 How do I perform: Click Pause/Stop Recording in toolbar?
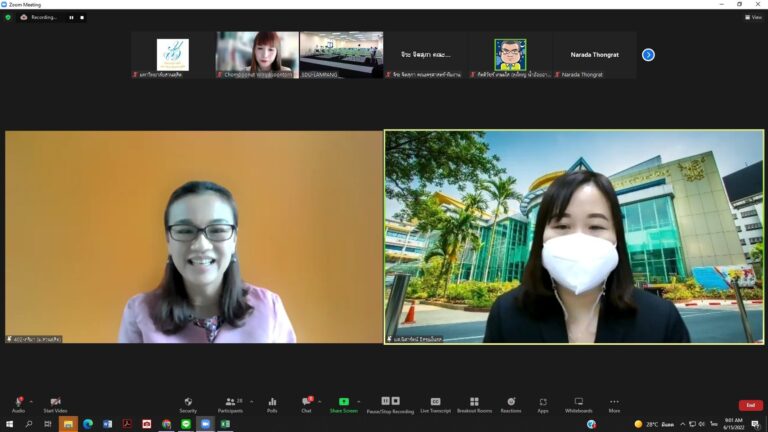(x=390, y=403)
